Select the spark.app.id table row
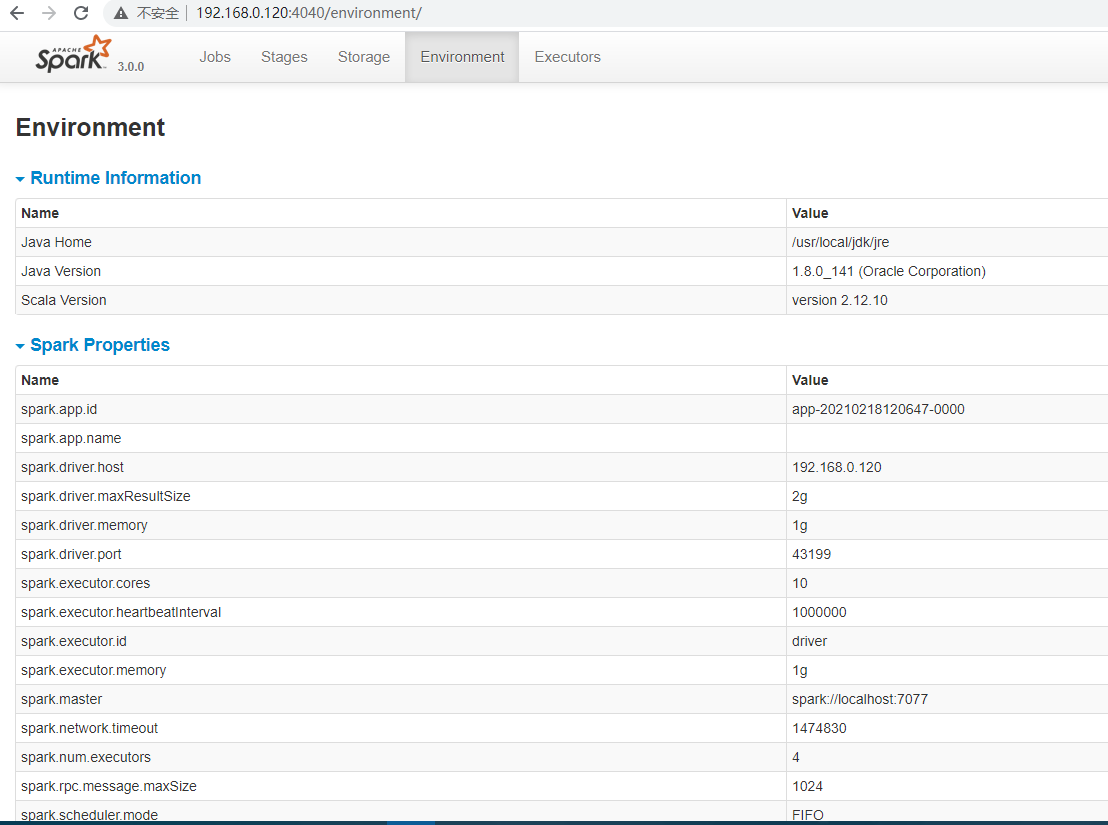 [x=400, y=409]
